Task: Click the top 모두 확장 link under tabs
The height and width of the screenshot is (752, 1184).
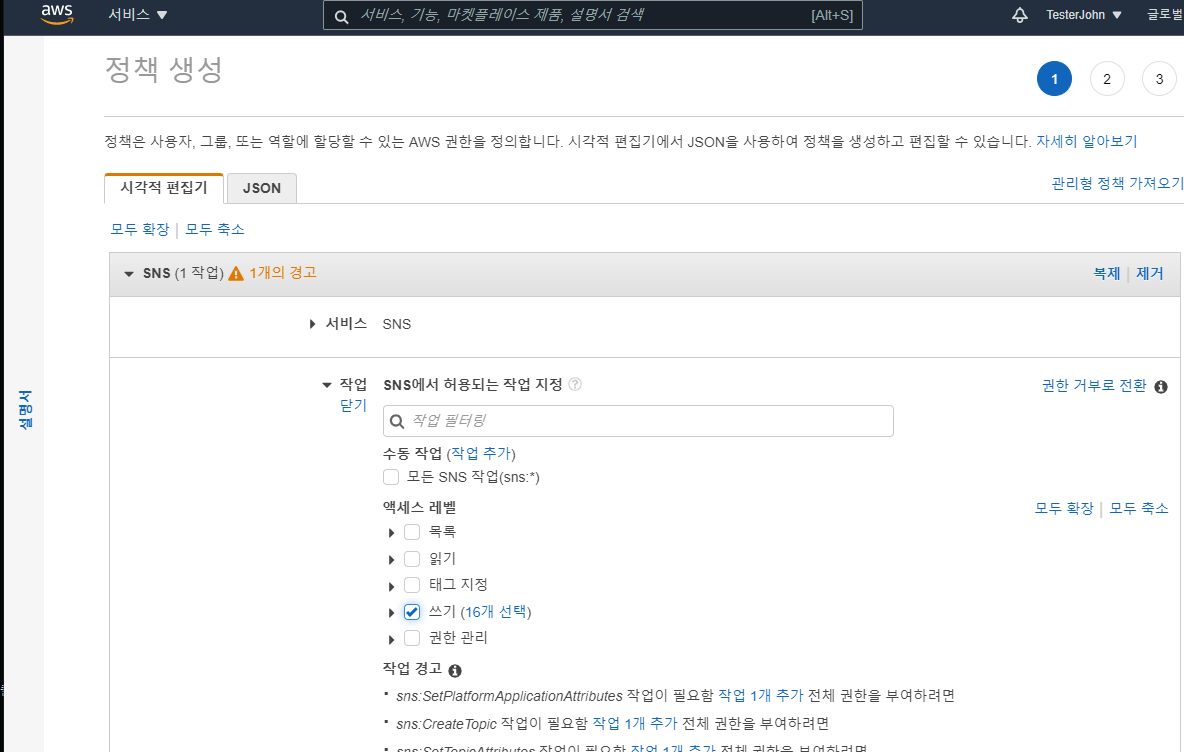Action: tap(140, 229)
